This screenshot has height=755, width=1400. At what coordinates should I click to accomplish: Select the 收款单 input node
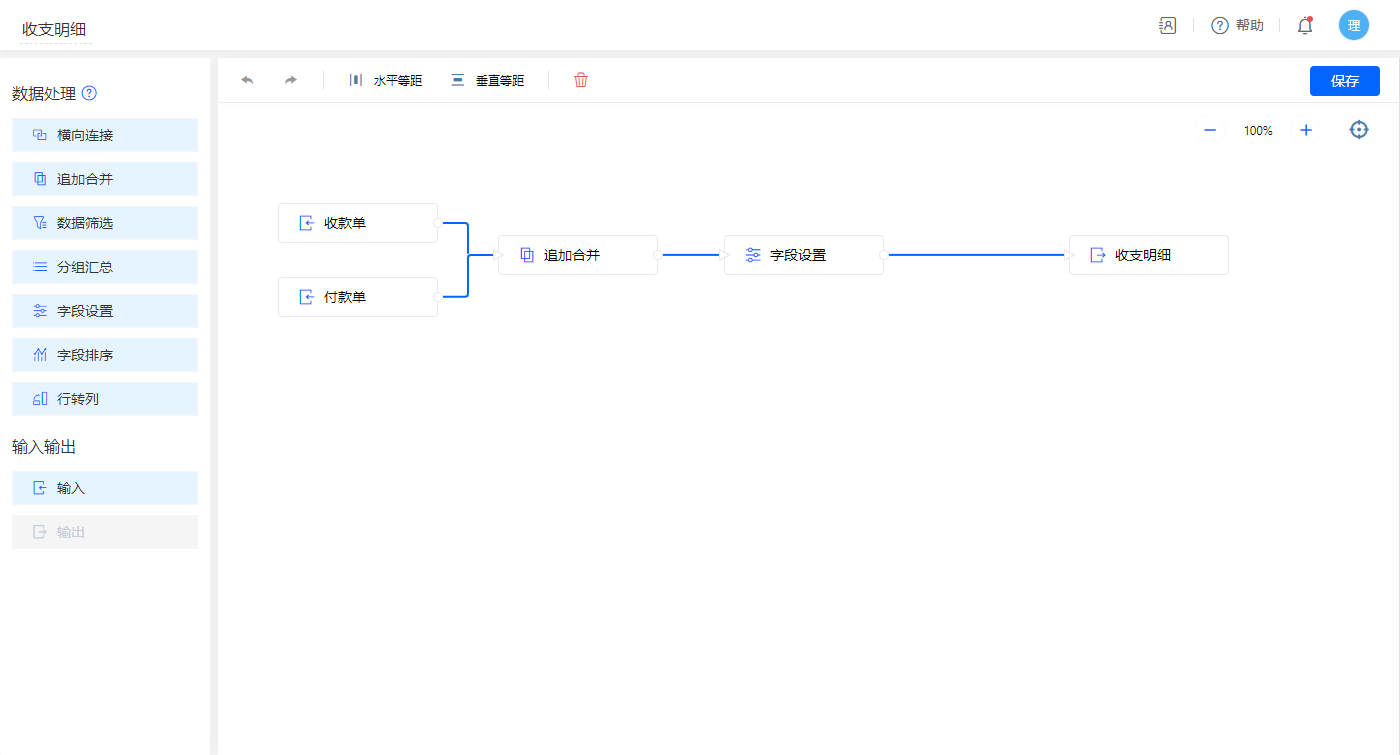(358, 223)
